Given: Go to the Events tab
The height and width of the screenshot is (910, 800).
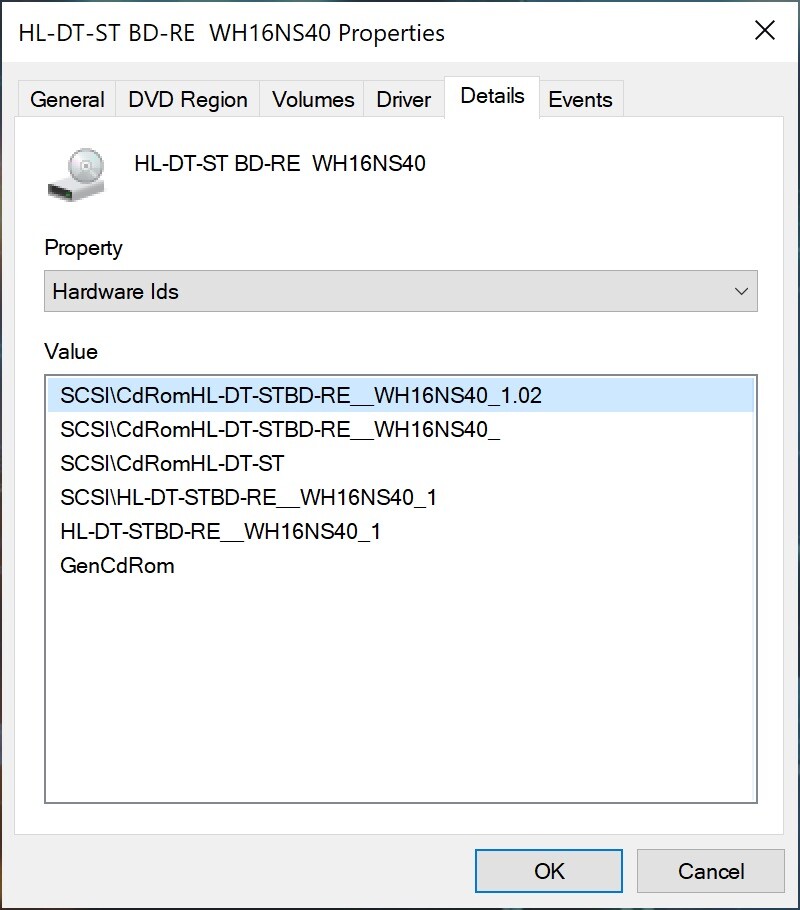Looking at the screenshot, I should (x=581, y=99).
